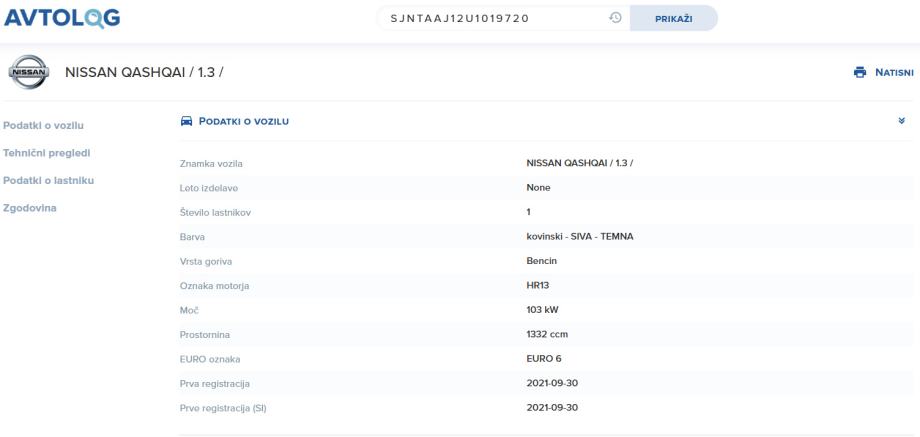Click the Prva registracija date 2021-09-30
Screen dimensions: 920x437
click(x=552, y=383)
